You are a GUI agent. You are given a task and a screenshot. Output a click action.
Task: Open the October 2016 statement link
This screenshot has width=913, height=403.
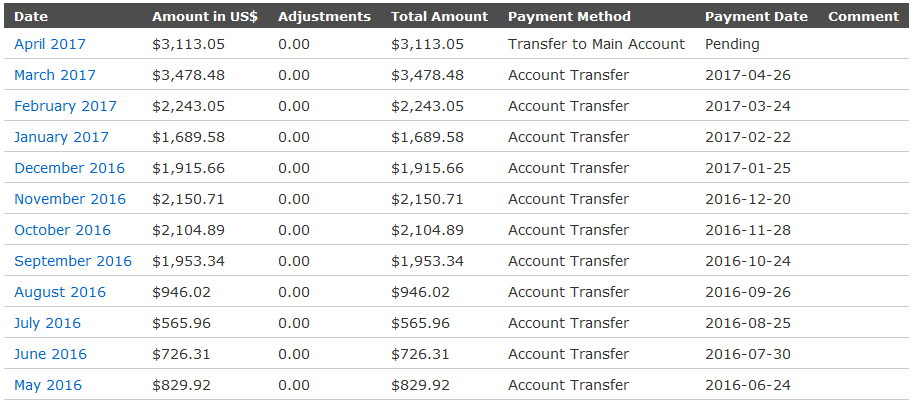(x=62, y=230)
